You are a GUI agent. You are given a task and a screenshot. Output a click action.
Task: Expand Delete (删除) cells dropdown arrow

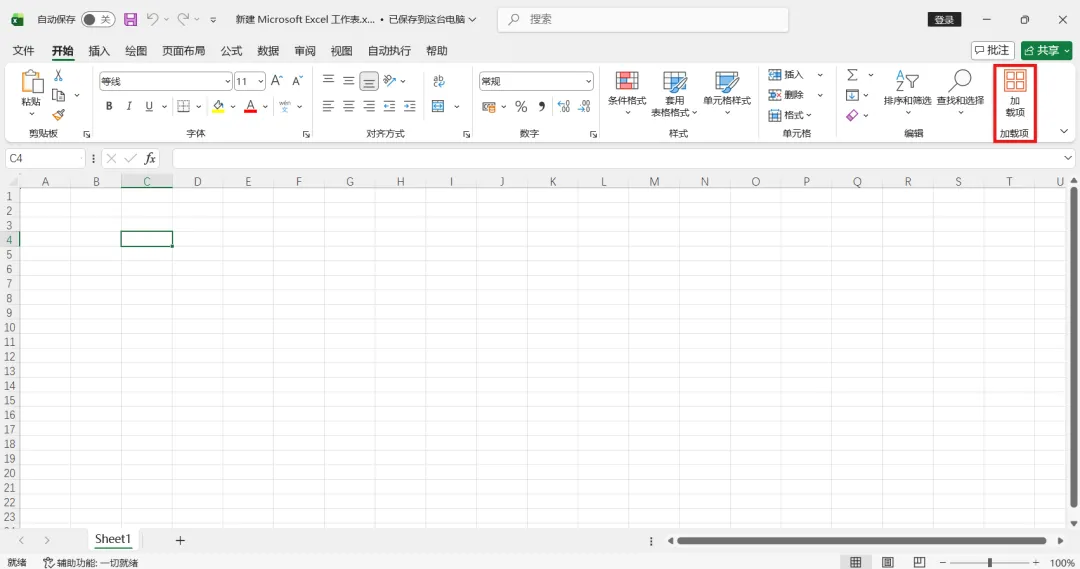[x=820, y=95]
